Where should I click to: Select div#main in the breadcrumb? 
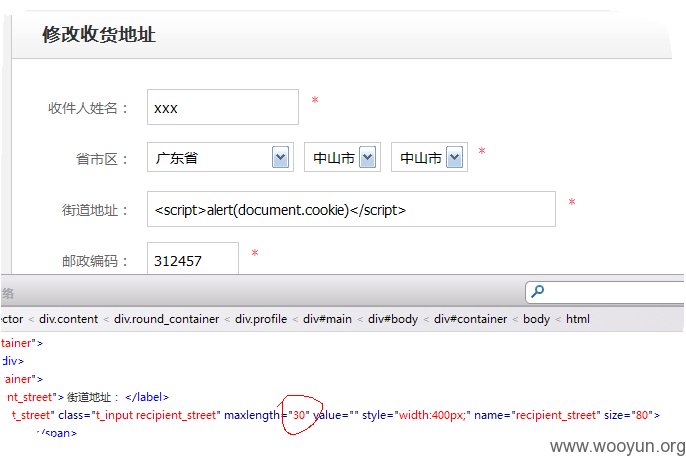[327, 319]
